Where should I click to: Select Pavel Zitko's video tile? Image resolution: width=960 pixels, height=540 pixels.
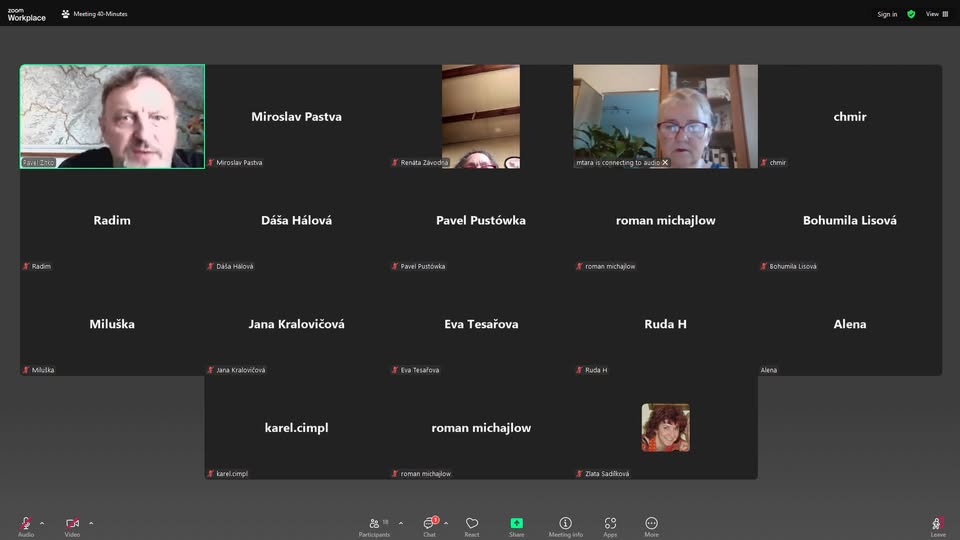[x=112, y=116]
